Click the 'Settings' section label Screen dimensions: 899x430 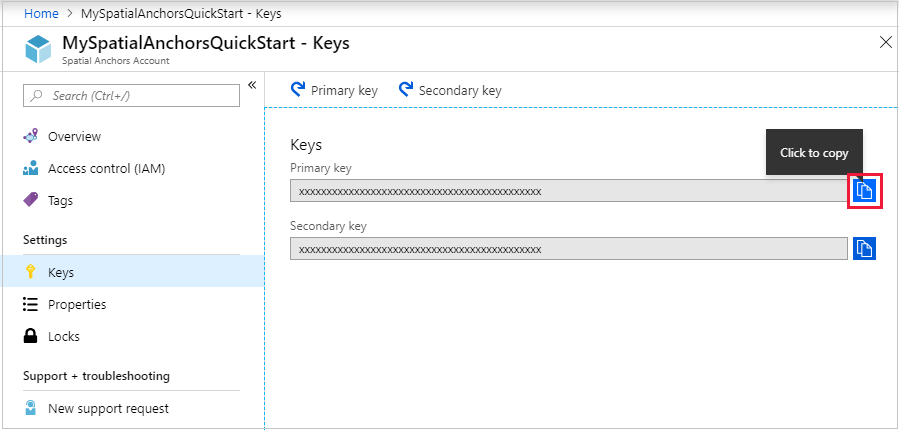45,240
